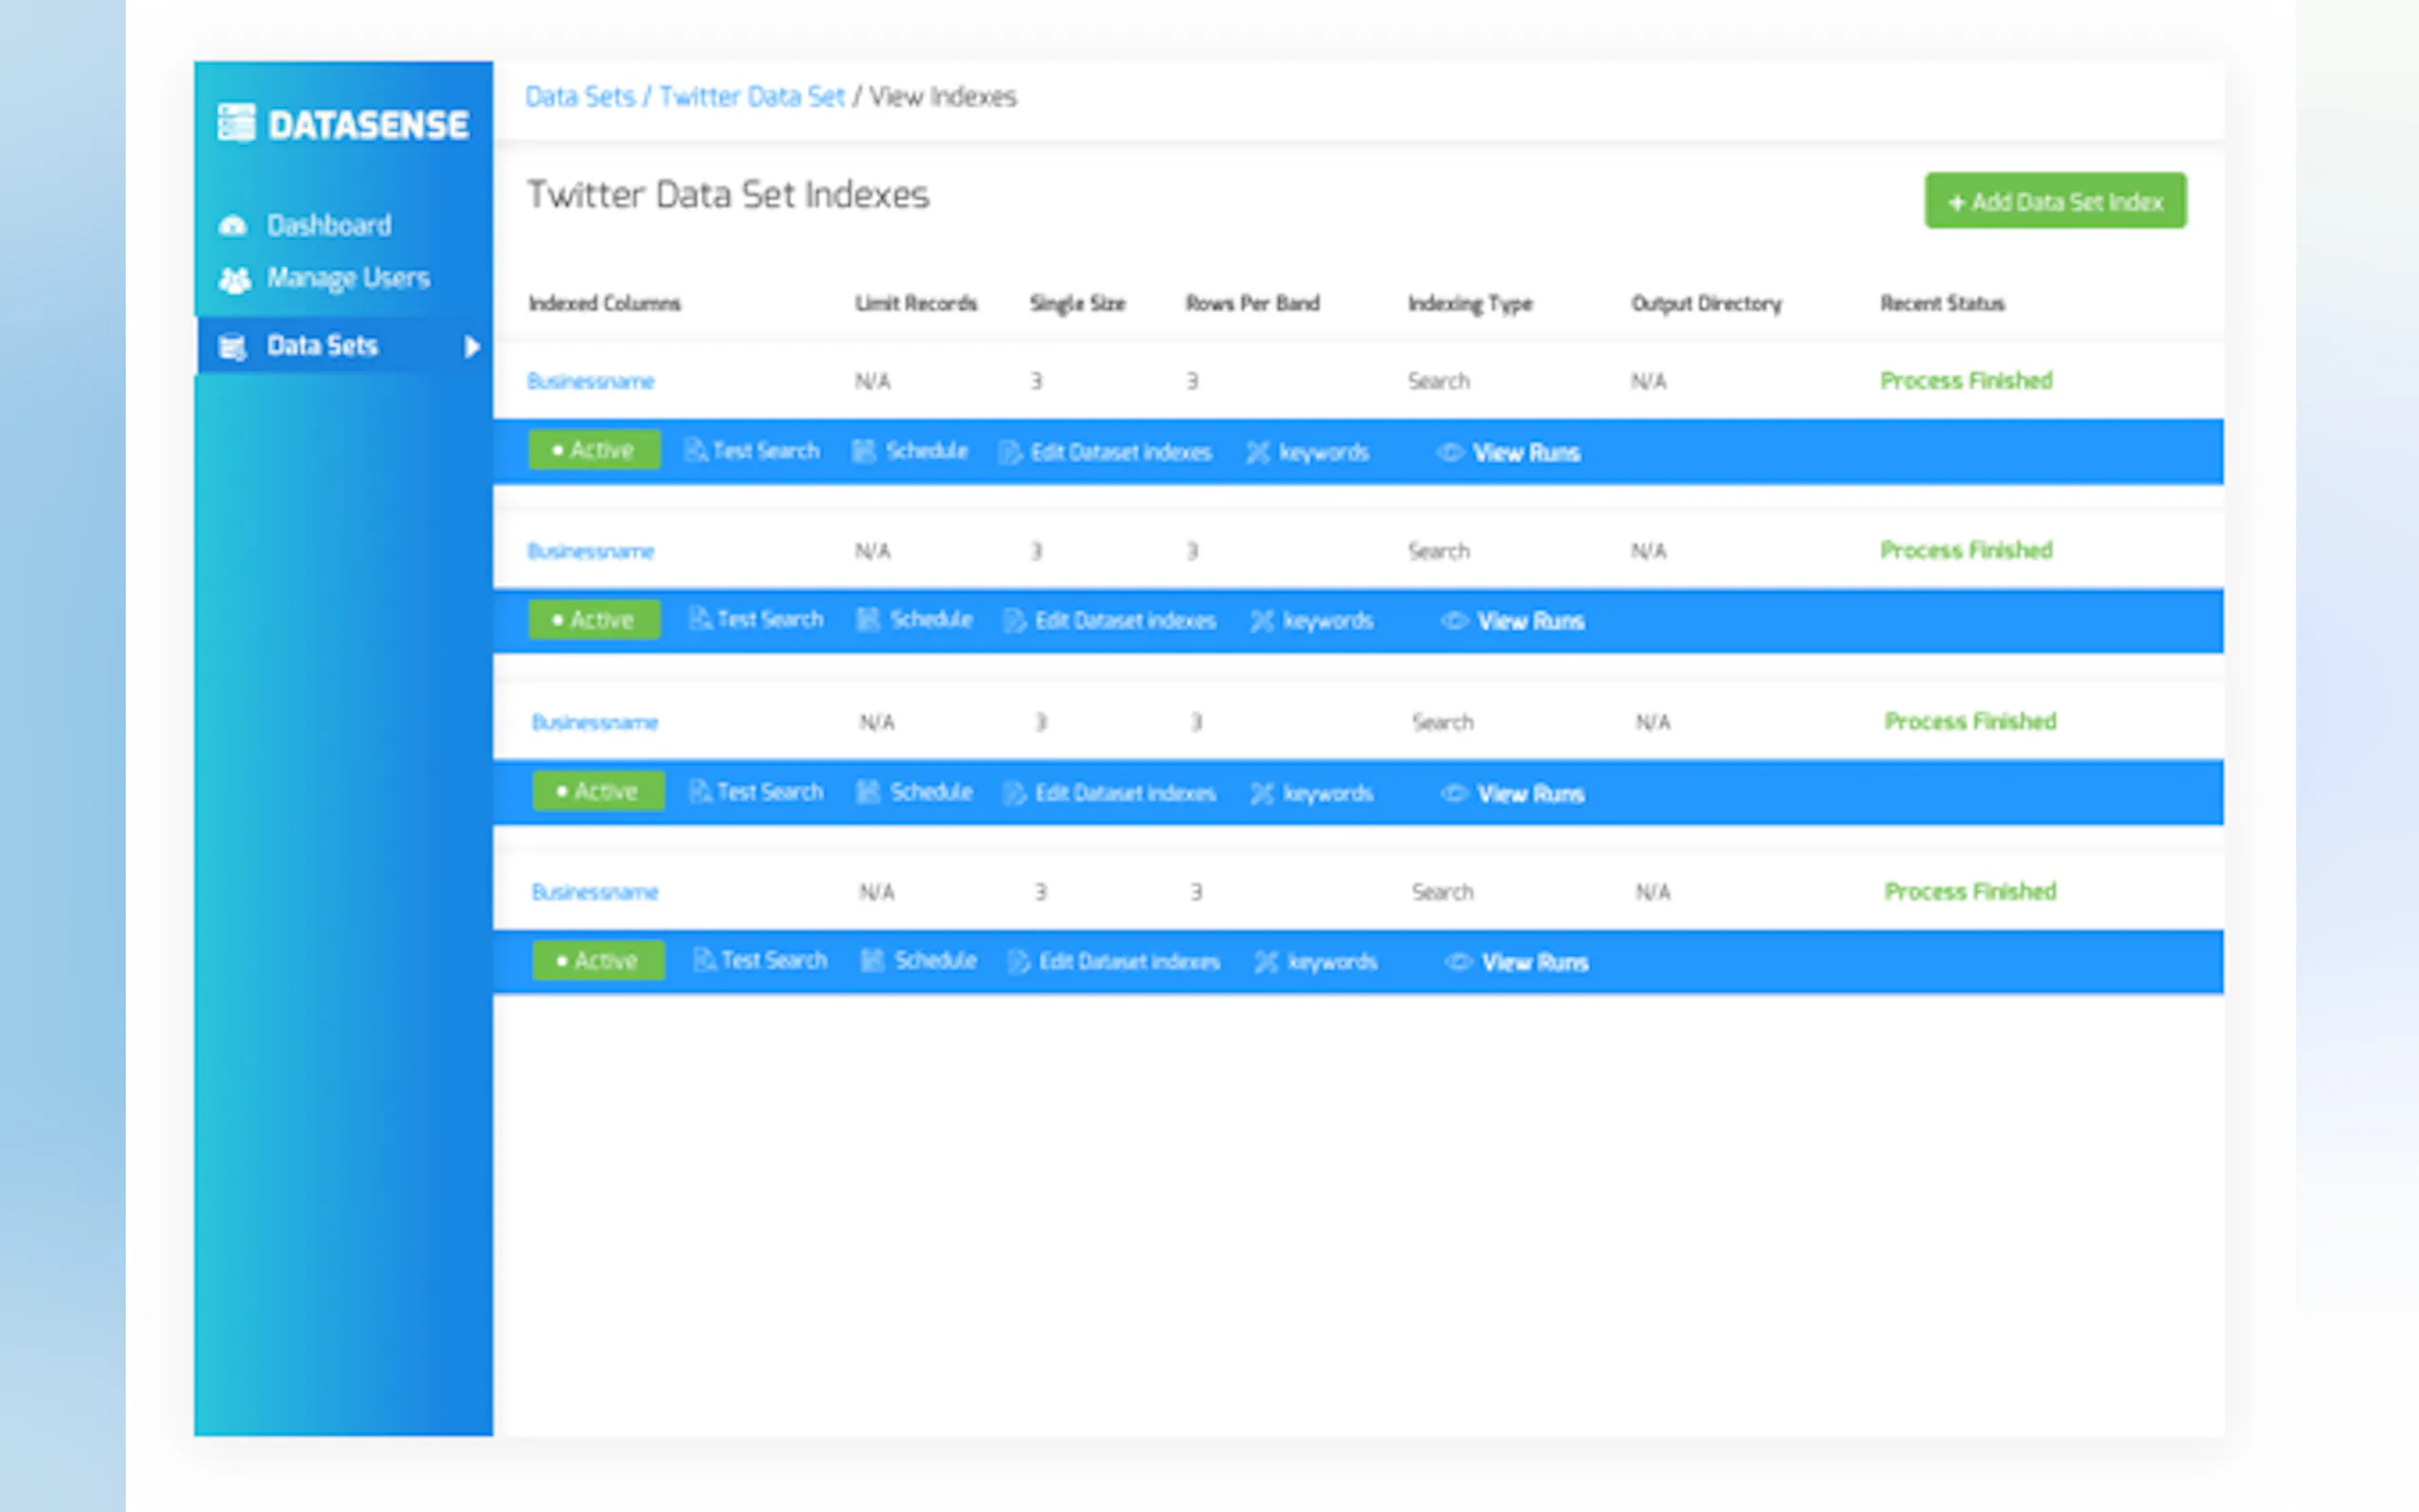2419x1512 pixels.
Task: Toggle Active status on second index row
Action: (x=594, y=620)
